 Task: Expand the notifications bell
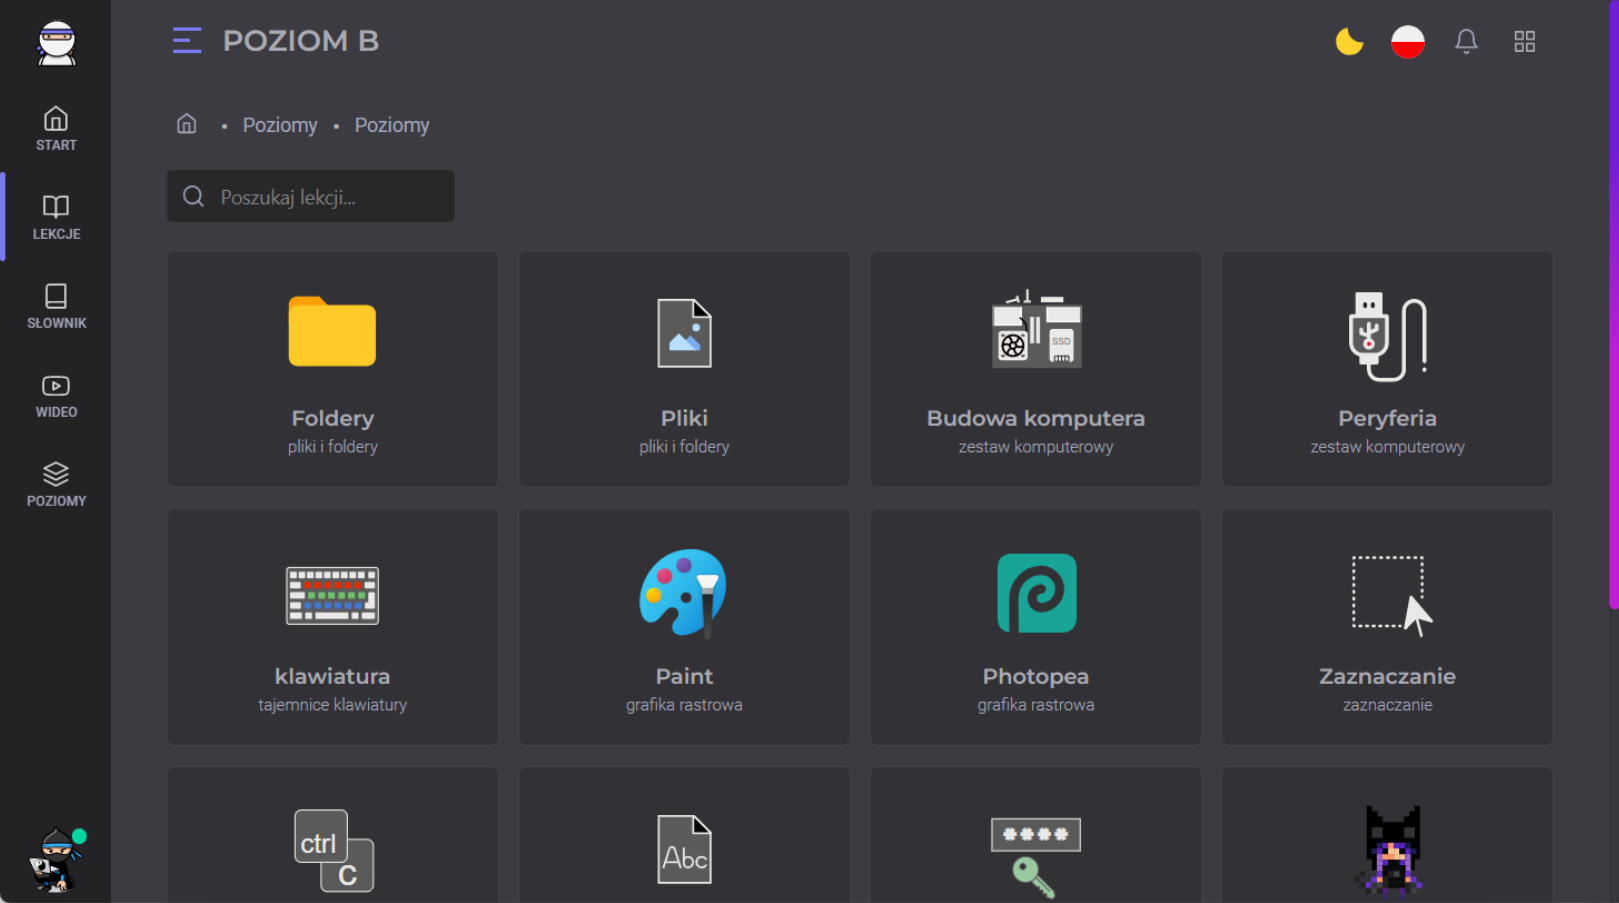click(x=1466, y=42)
